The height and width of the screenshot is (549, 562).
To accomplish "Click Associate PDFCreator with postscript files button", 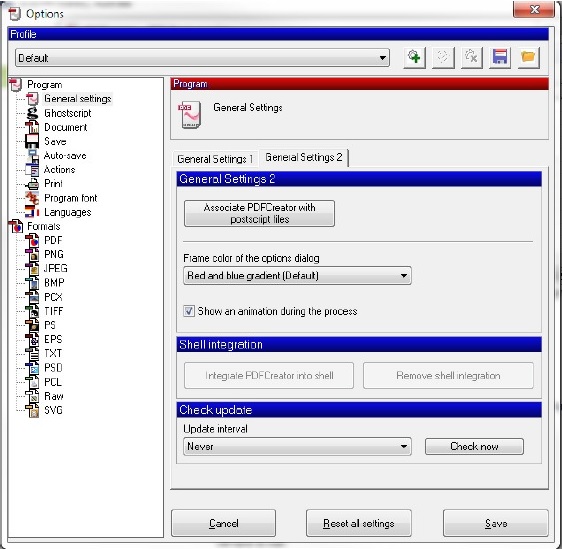I will 259,213.
